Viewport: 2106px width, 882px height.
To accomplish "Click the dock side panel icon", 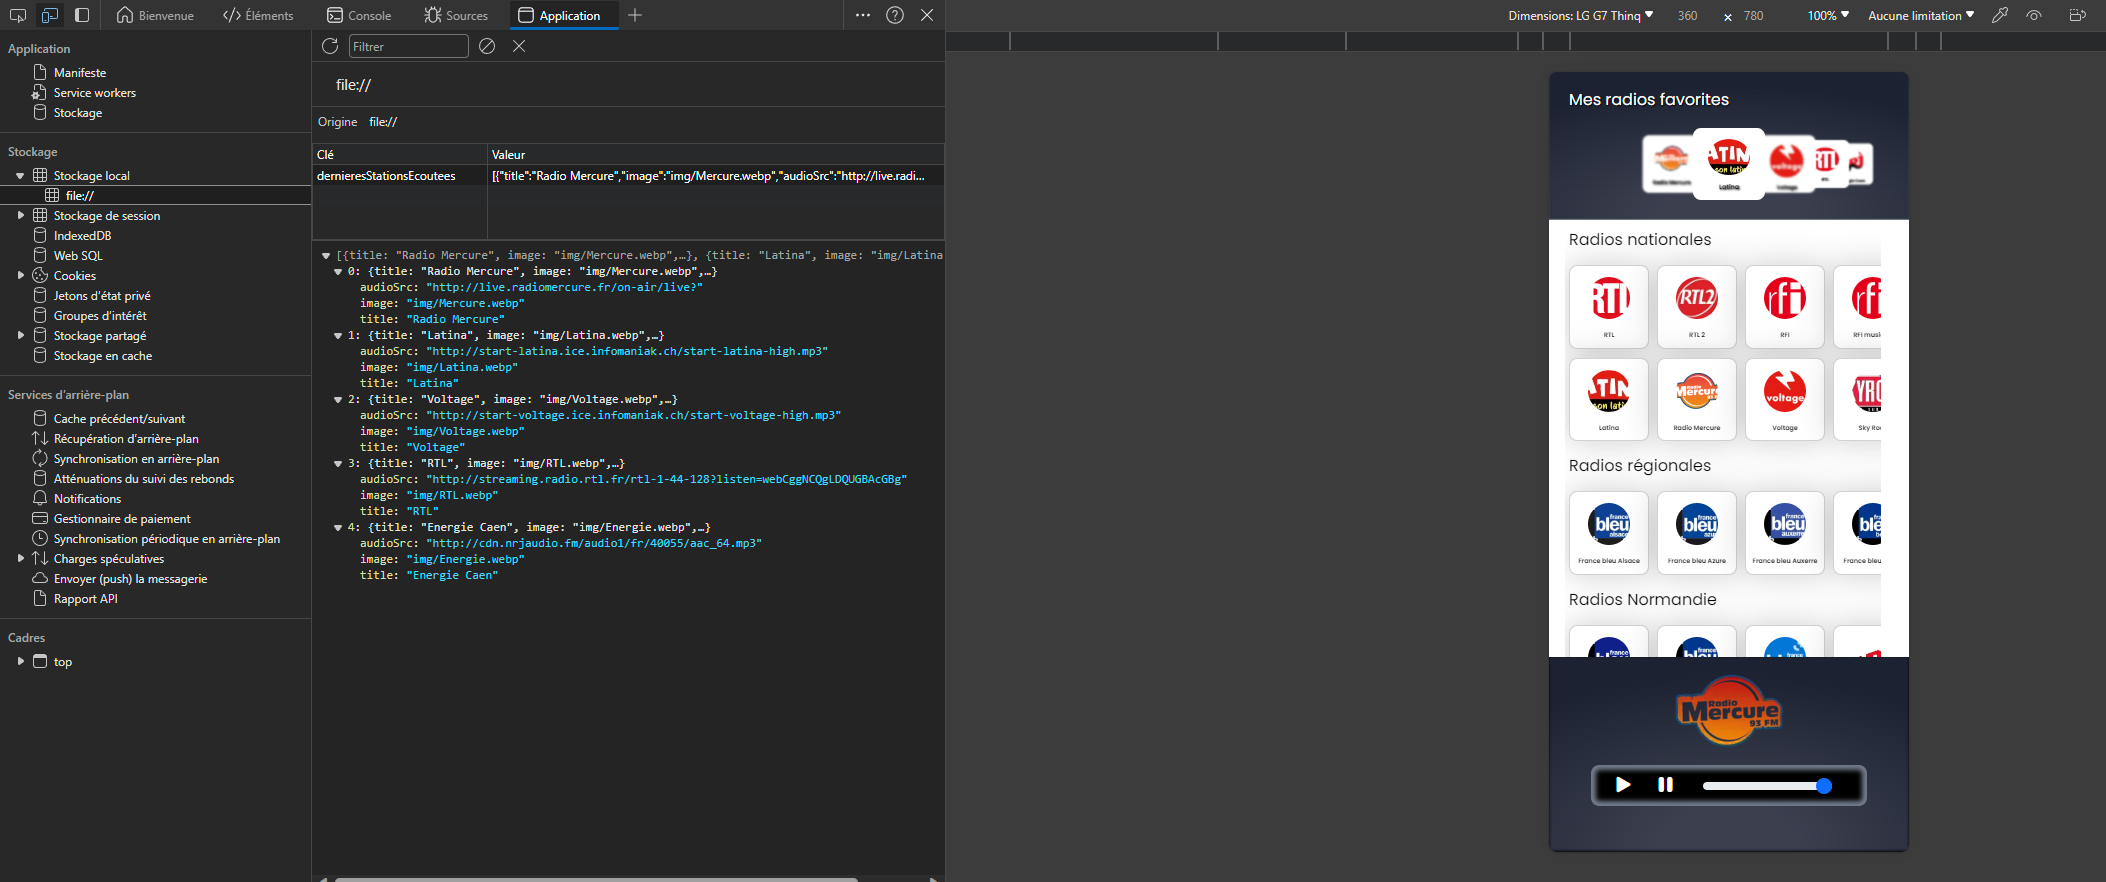I will (x=82, y=15).
